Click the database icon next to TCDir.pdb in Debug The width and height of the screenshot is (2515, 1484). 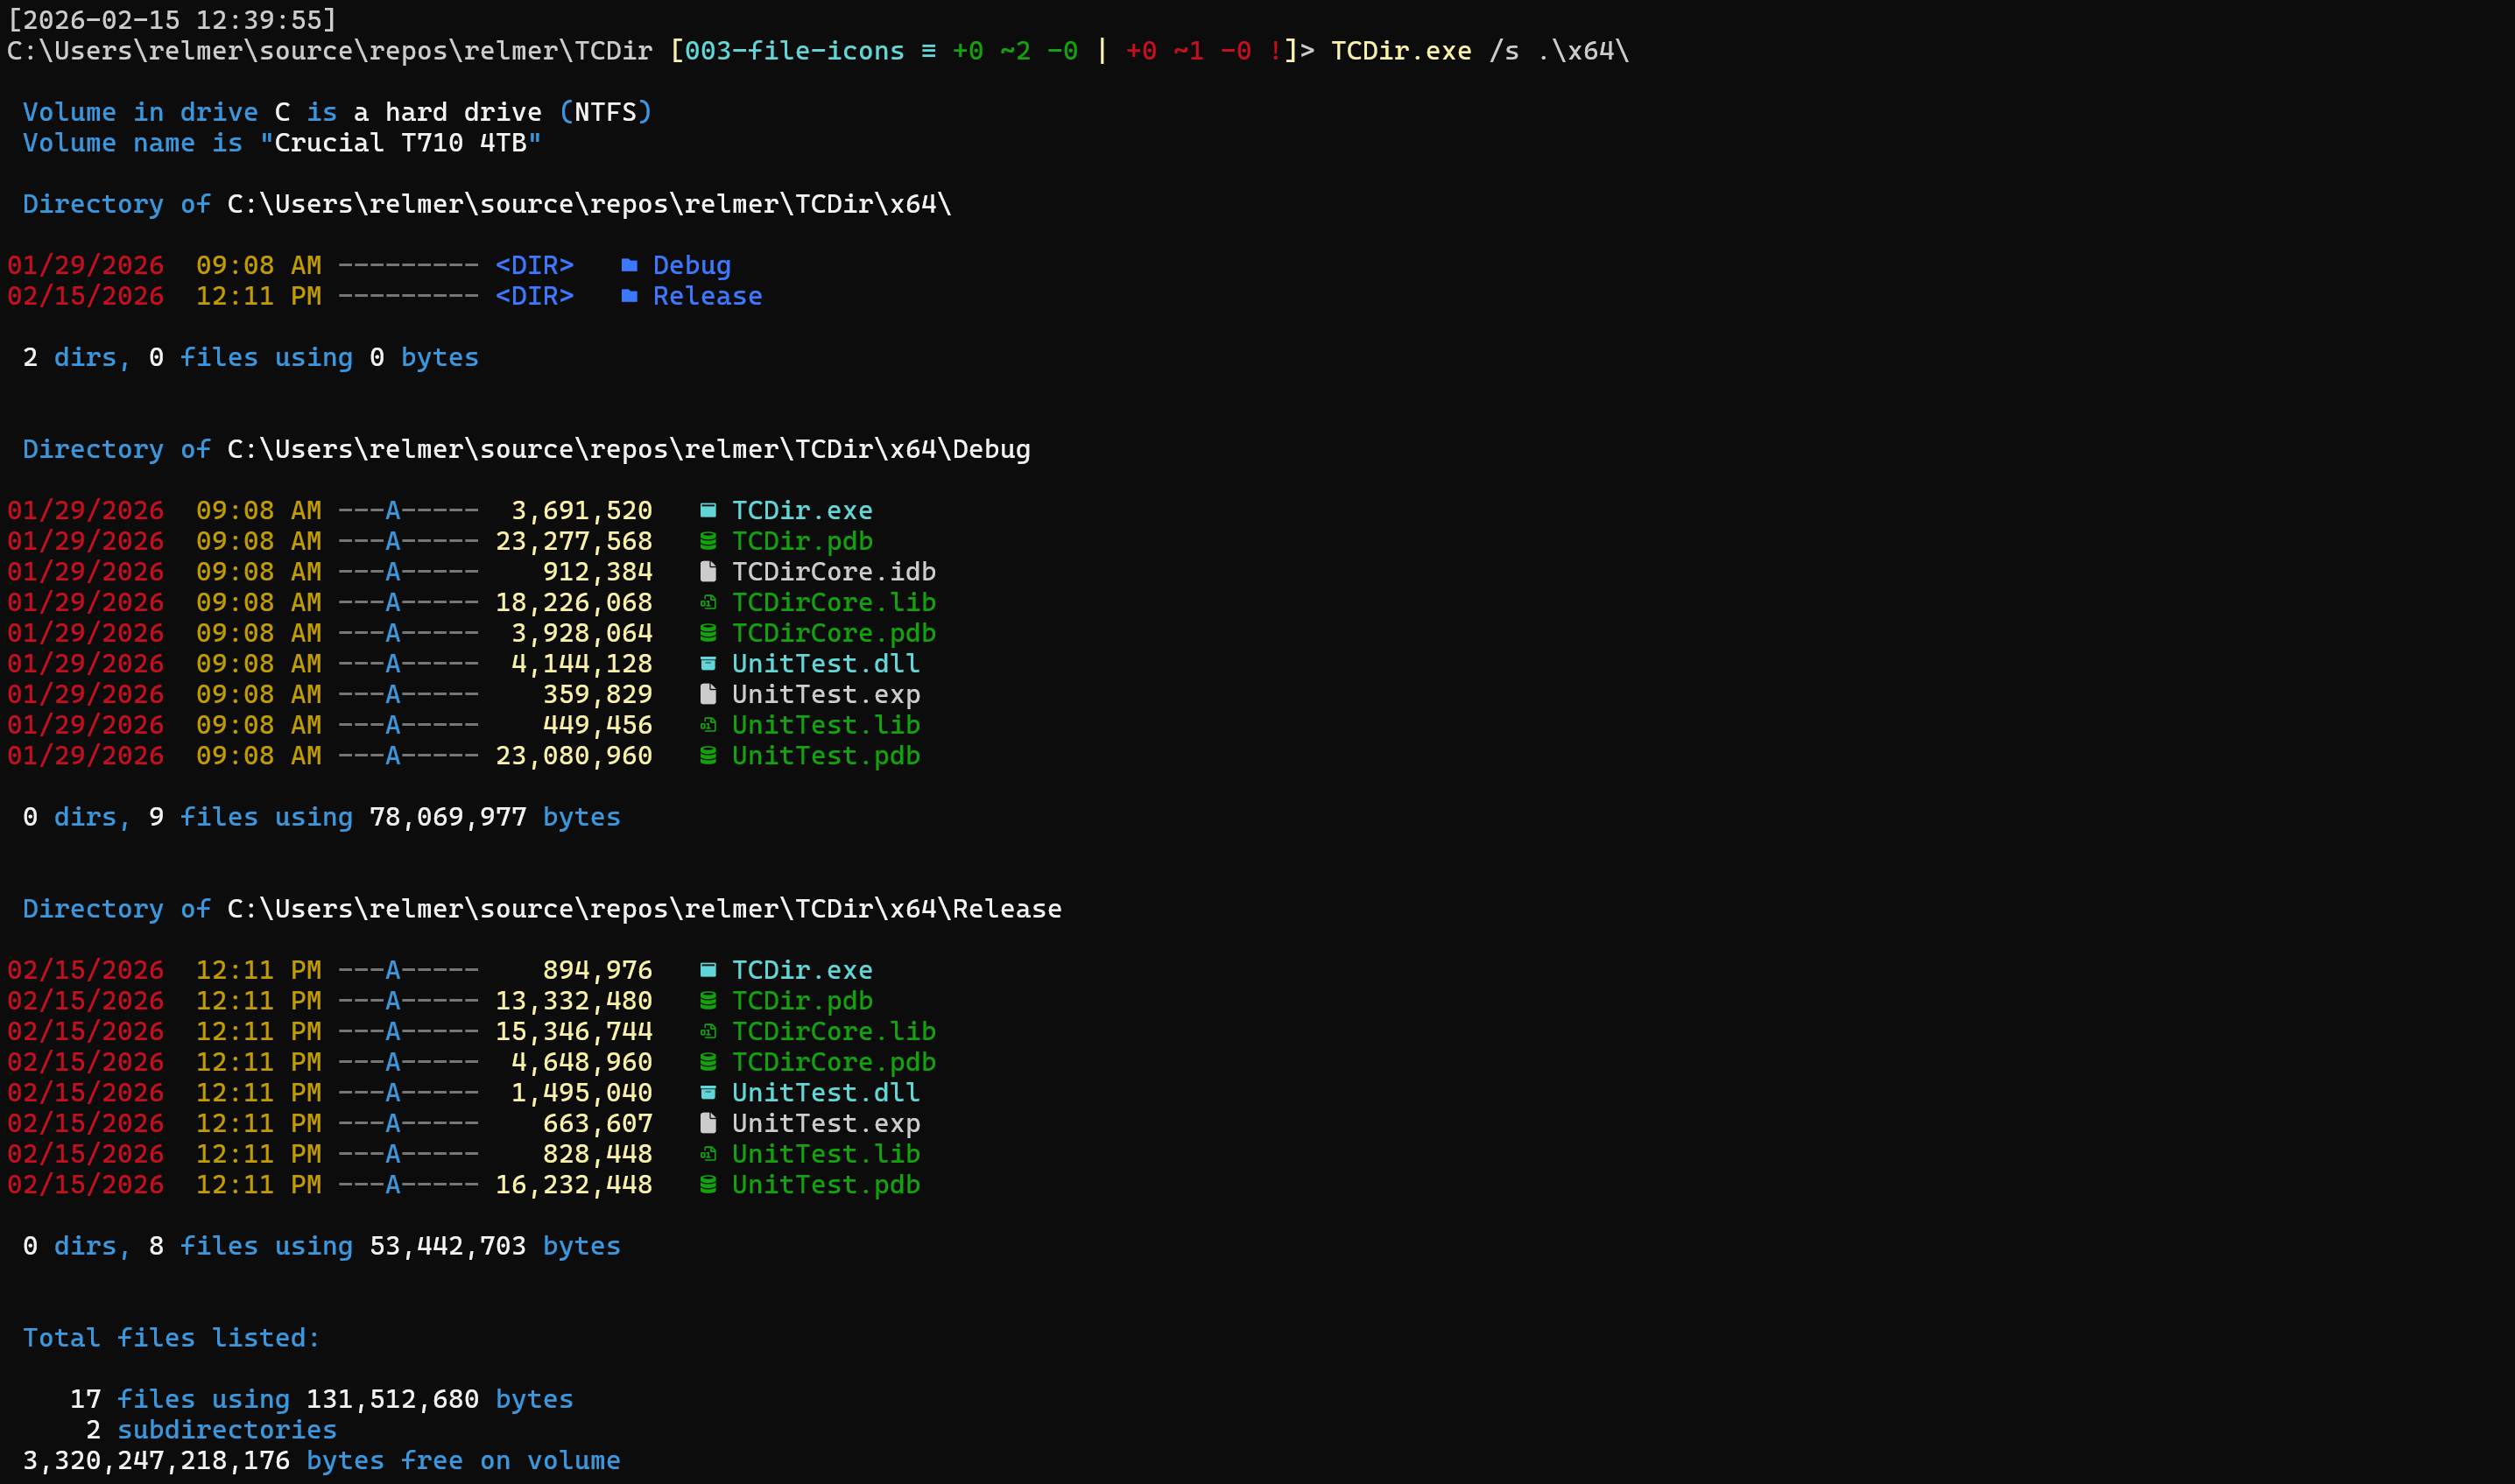(708, 540)
